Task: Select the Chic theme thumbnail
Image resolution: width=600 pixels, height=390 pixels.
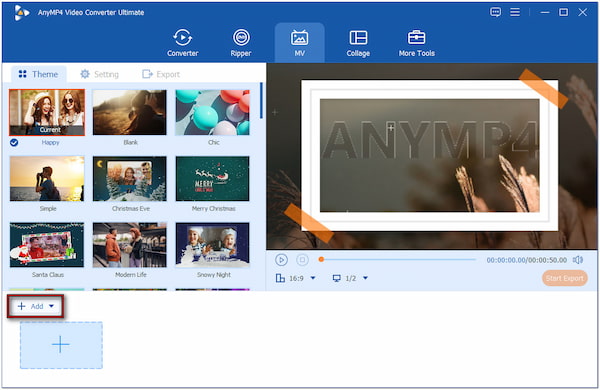Action: [212, 113]
